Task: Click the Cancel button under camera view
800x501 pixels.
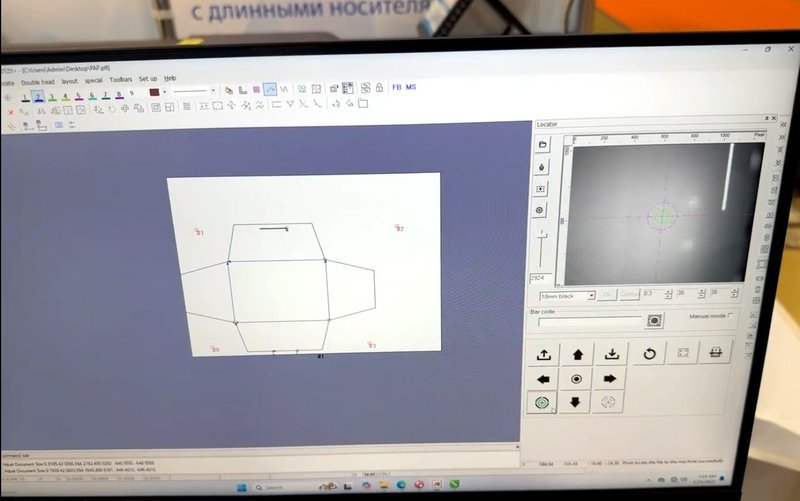Action: click(629, 294)
